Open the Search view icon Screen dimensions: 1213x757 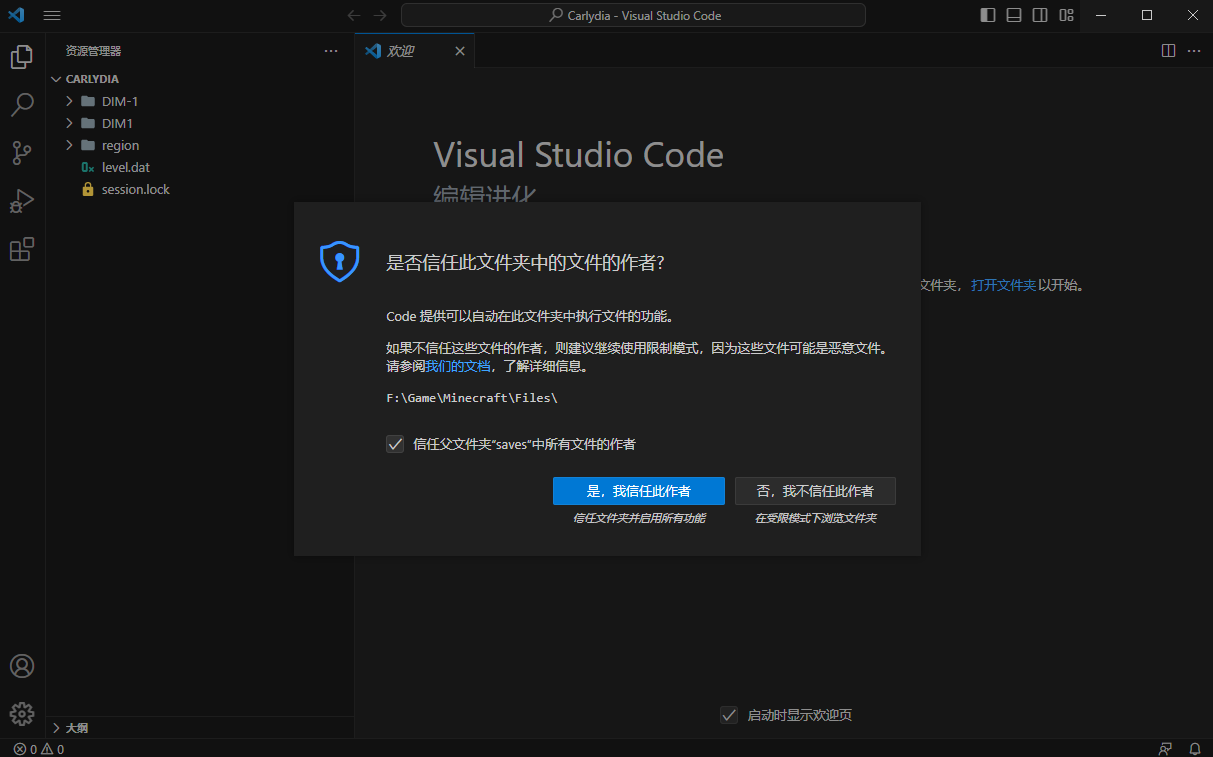click(22, 105)
